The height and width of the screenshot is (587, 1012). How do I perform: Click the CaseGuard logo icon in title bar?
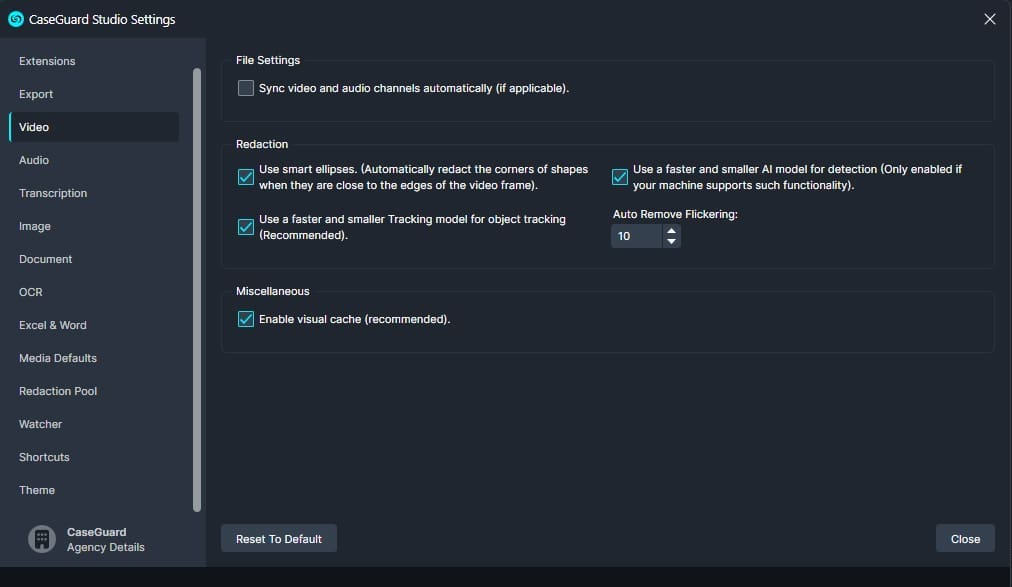click(x=15, y=19)
